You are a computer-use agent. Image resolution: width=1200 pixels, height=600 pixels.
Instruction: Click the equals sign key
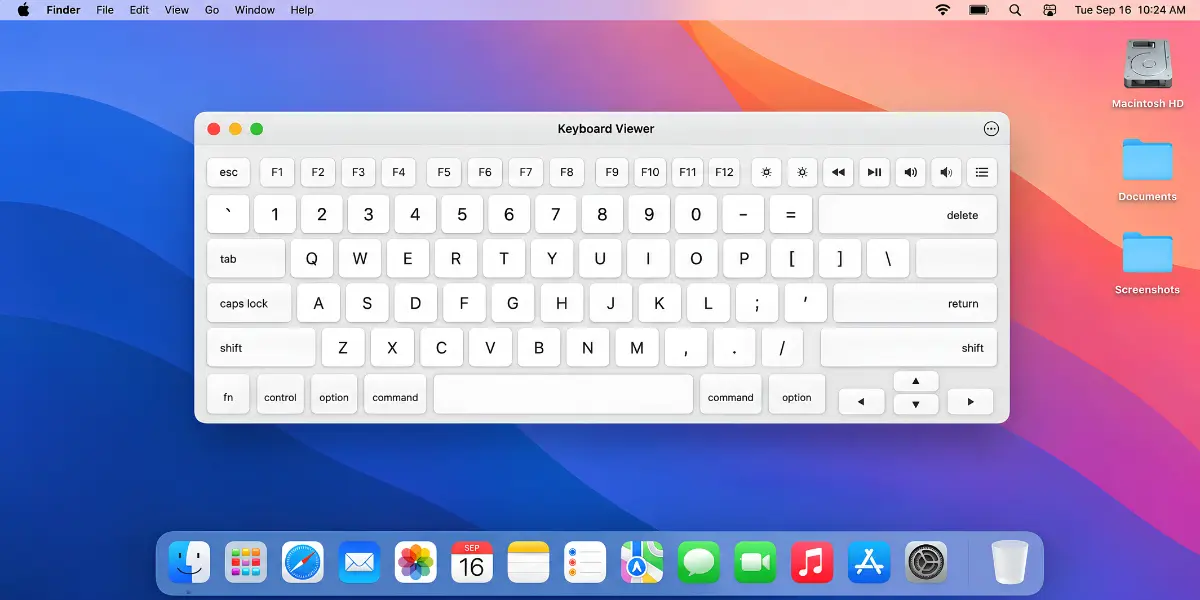[x=790, y=214]
